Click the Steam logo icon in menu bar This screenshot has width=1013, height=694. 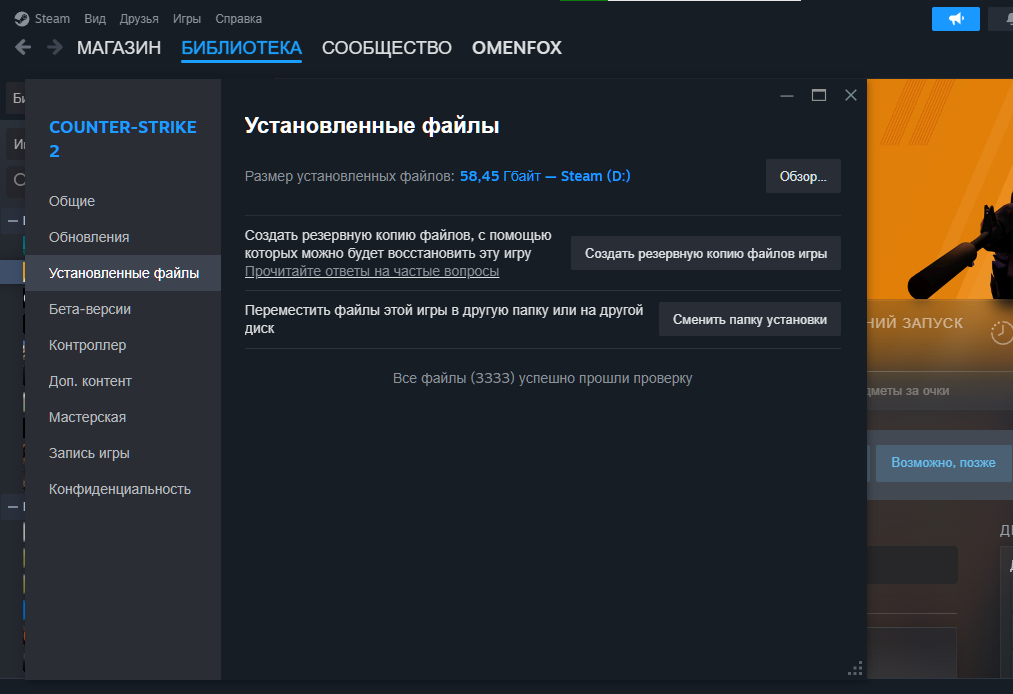click(22, 19)
